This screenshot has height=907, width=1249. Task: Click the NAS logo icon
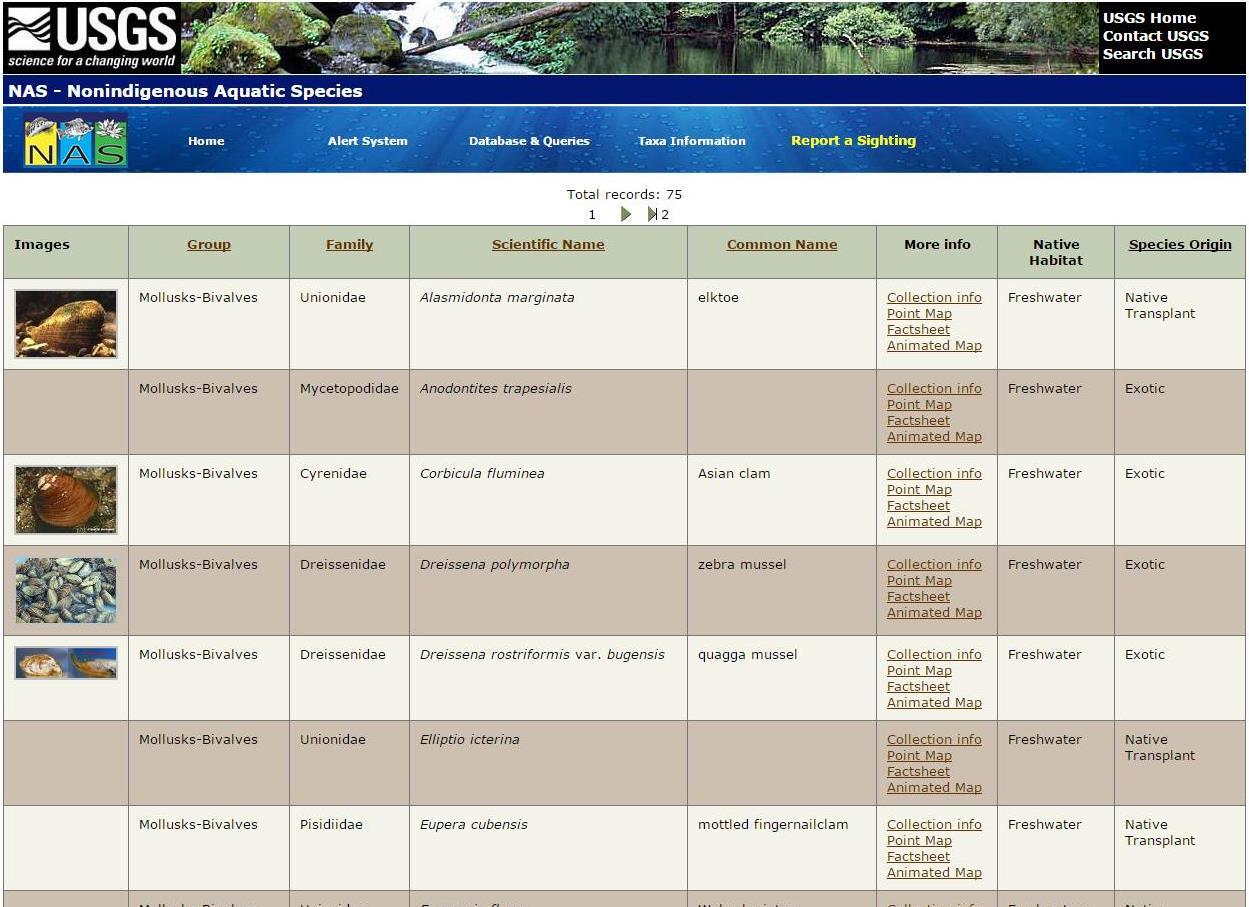pos(76,141)
